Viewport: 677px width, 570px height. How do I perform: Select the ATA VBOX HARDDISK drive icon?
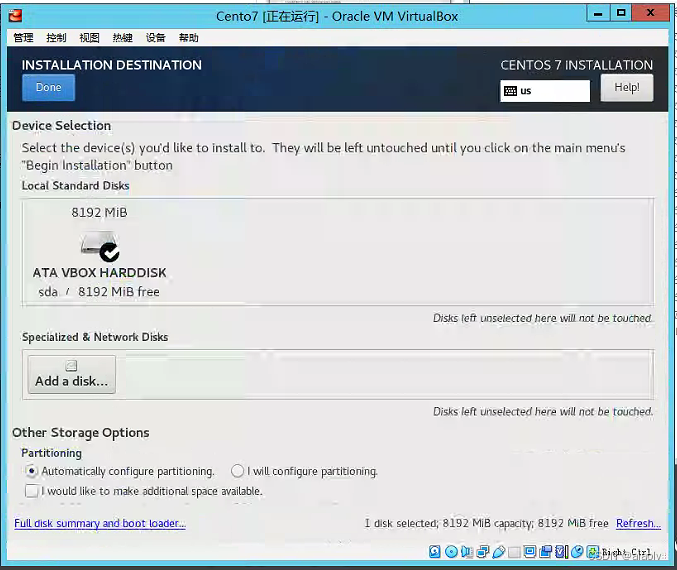100,246
